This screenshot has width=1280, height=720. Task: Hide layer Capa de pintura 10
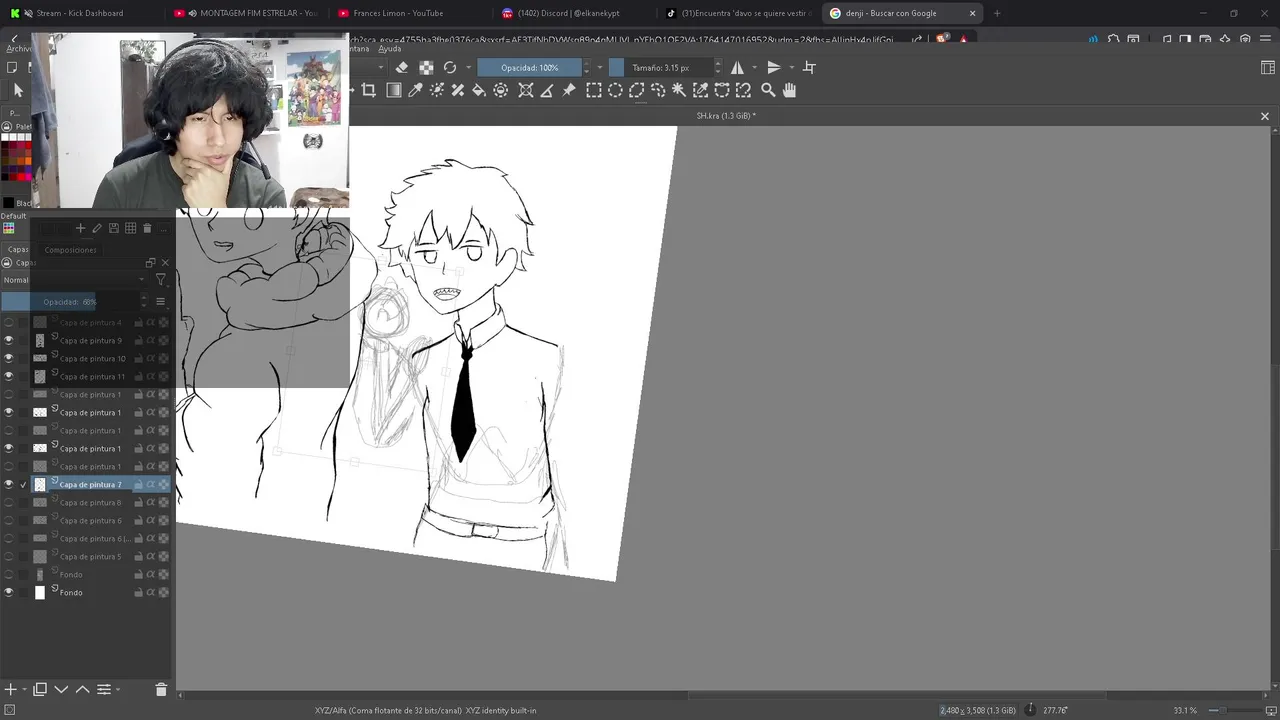9,358
